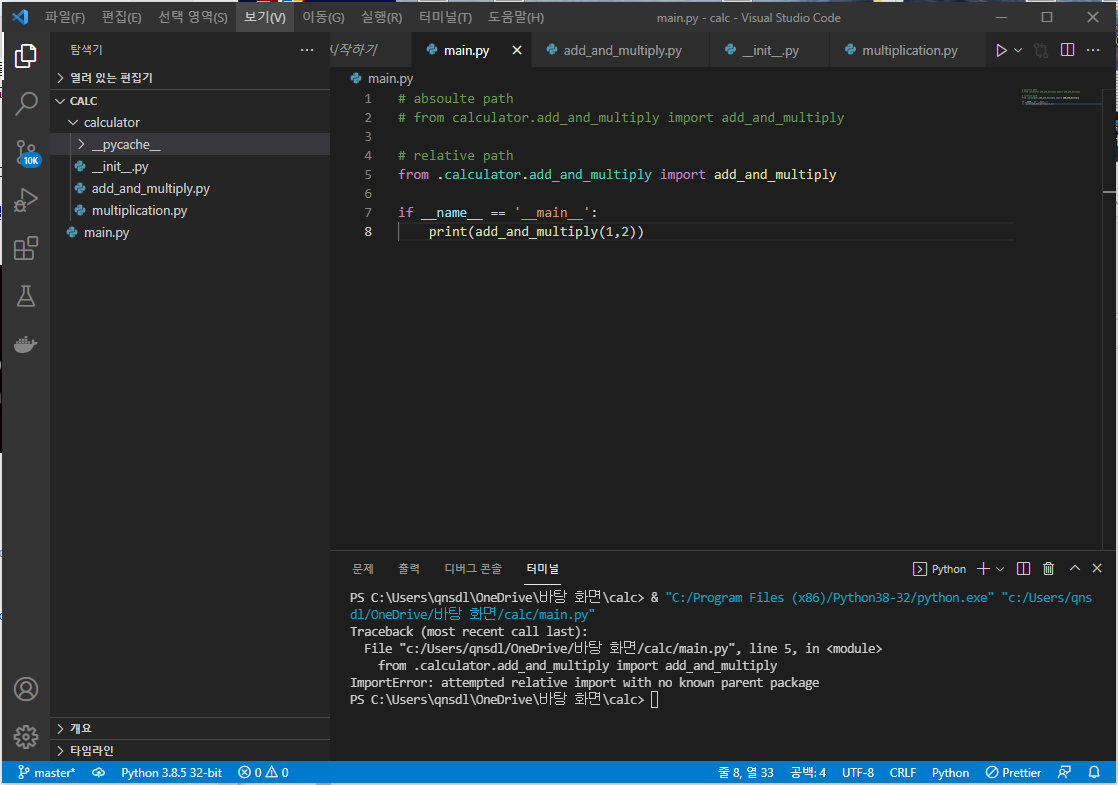The width and height of the screenshot is (1118, 785).
Task: Expand the 개요 outline section
Action: (190, 729)
